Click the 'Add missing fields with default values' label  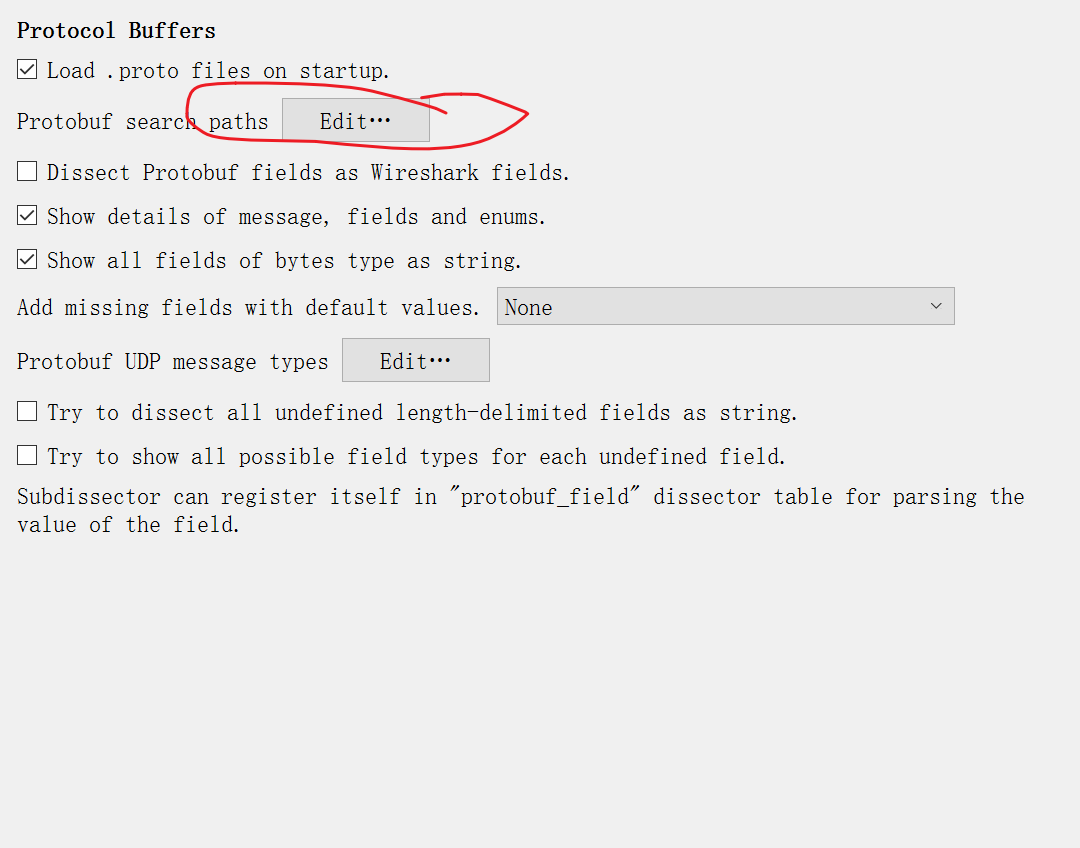[248, 307]
